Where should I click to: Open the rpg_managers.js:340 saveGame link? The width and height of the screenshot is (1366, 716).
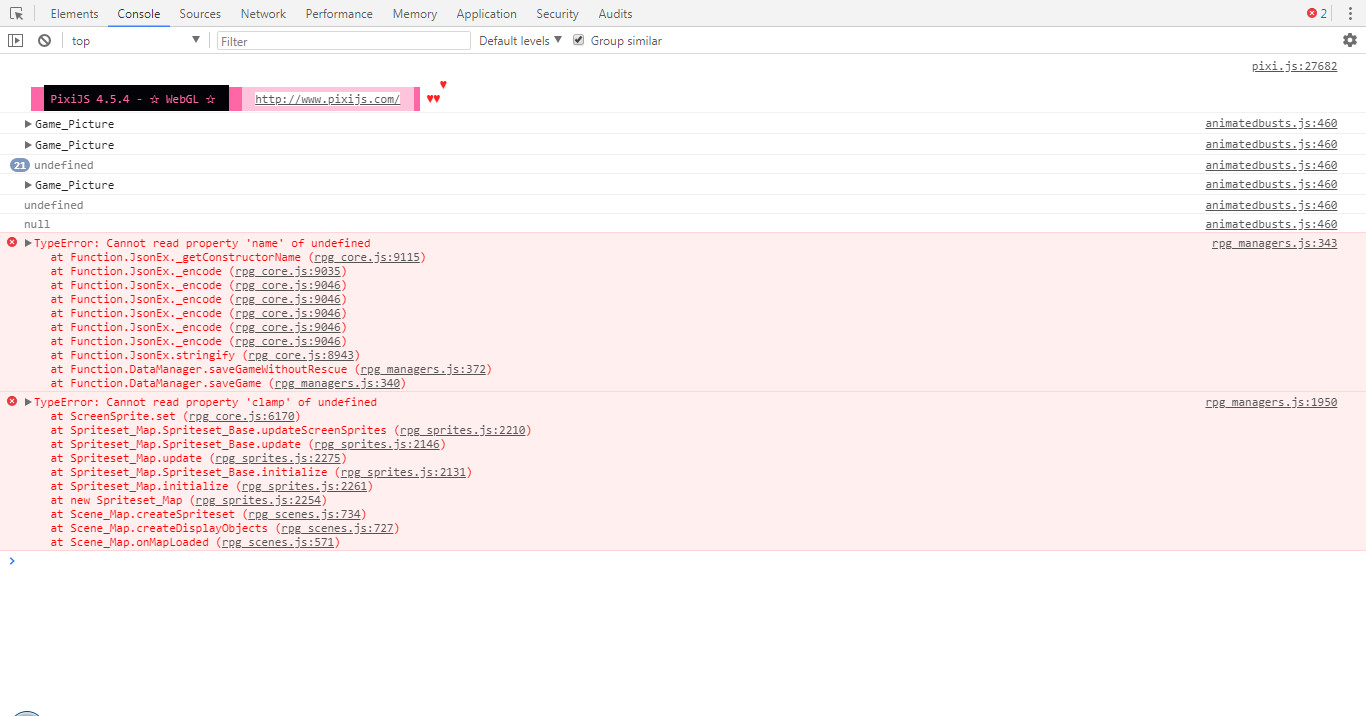337,383
